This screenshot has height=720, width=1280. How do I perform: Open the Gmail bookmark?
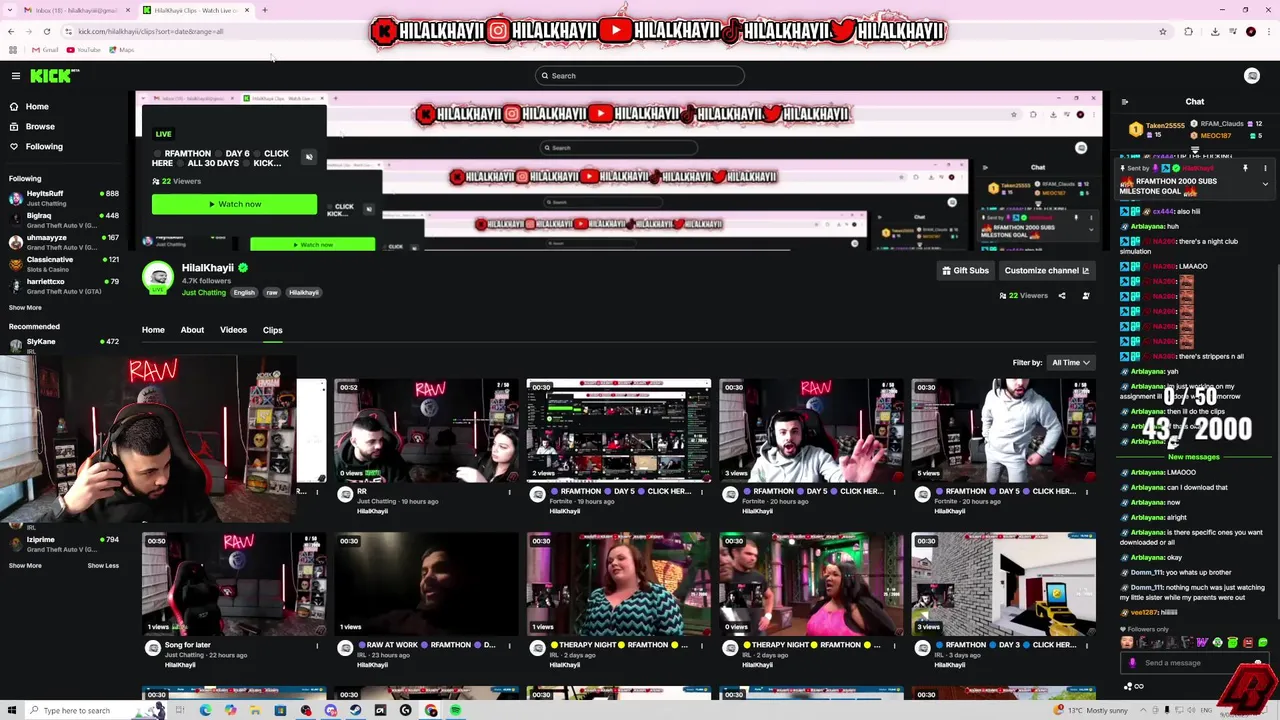click(45, 50)
